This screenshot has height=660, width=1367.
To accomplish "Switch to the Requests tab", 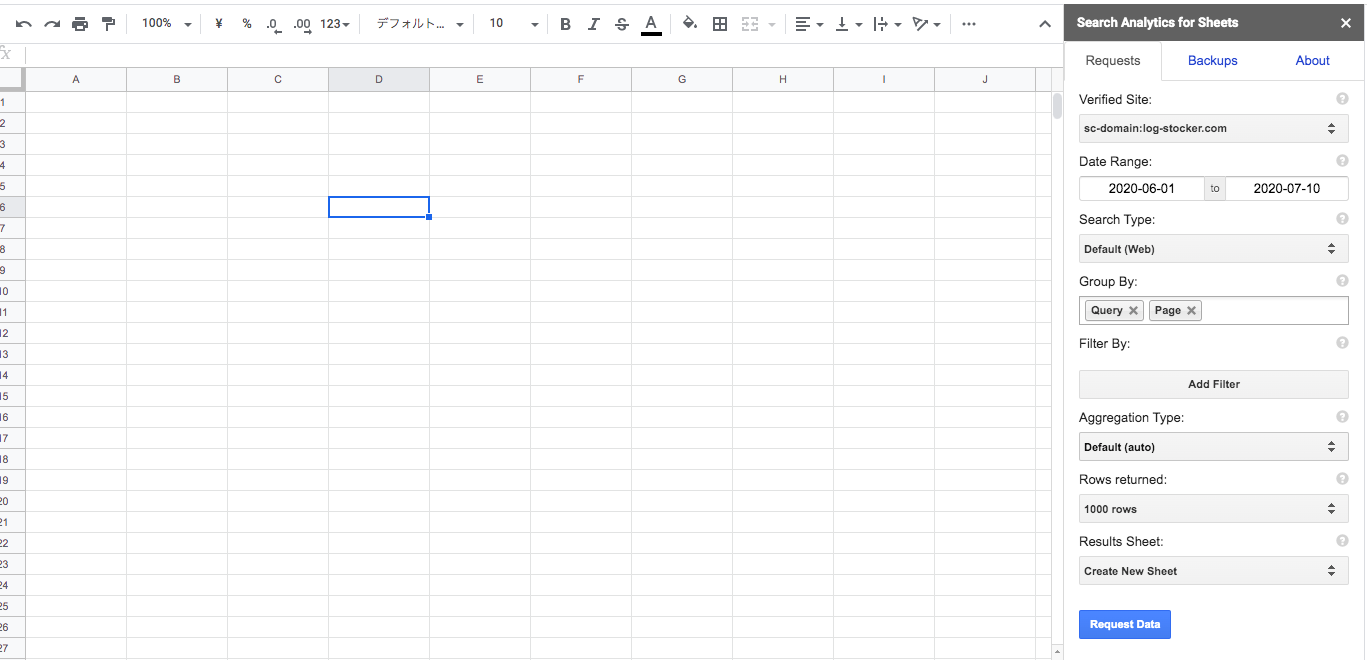I will coord(1113,61).
